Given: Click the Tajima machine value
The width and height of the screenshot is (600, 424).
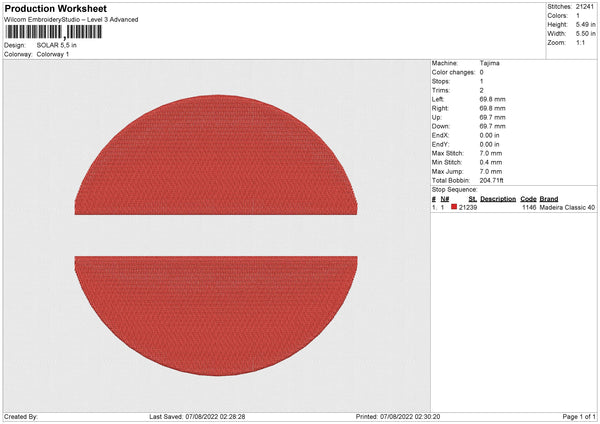Looking at the screenshot, I should click(490, 62).
